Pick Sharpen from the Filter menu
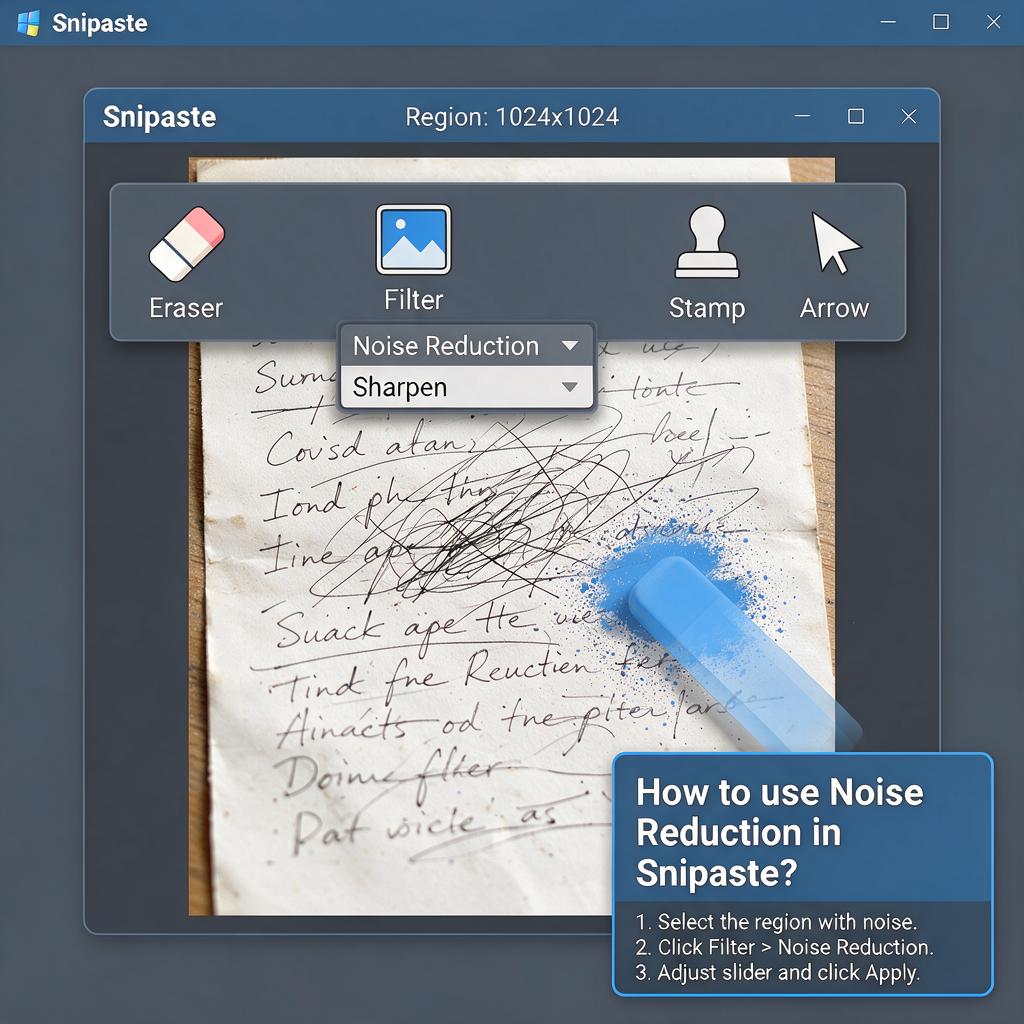 [x=466, y=387]
